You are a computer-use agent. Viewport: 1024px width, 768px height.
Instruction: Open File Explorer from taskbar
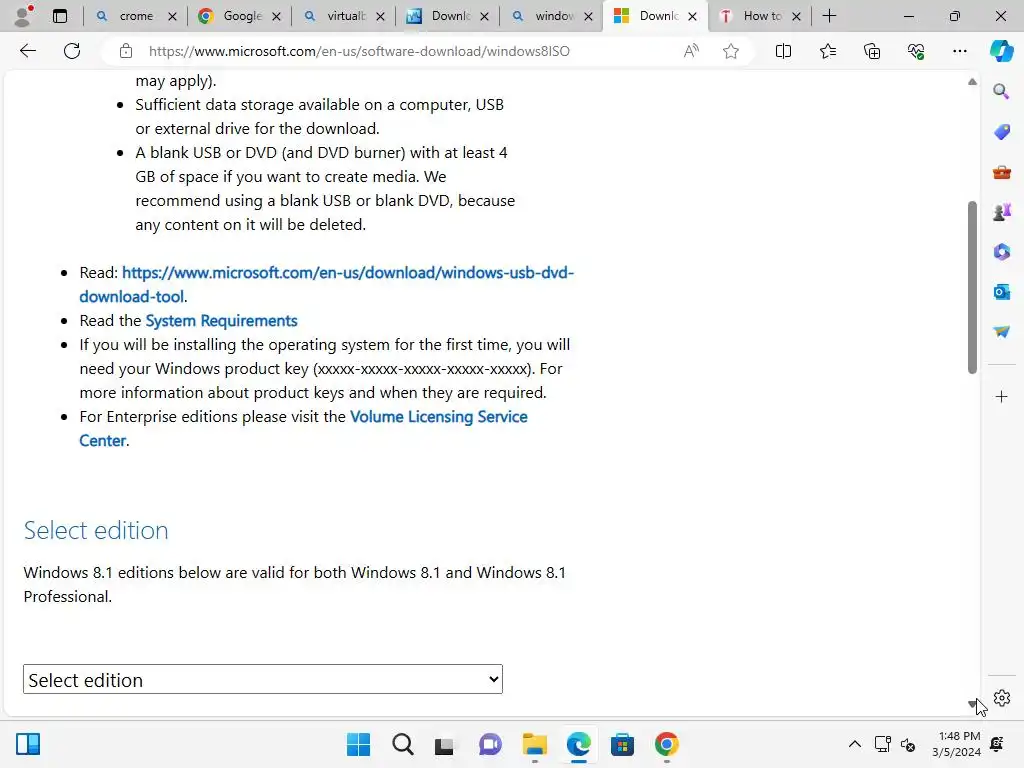pos(534,744)
